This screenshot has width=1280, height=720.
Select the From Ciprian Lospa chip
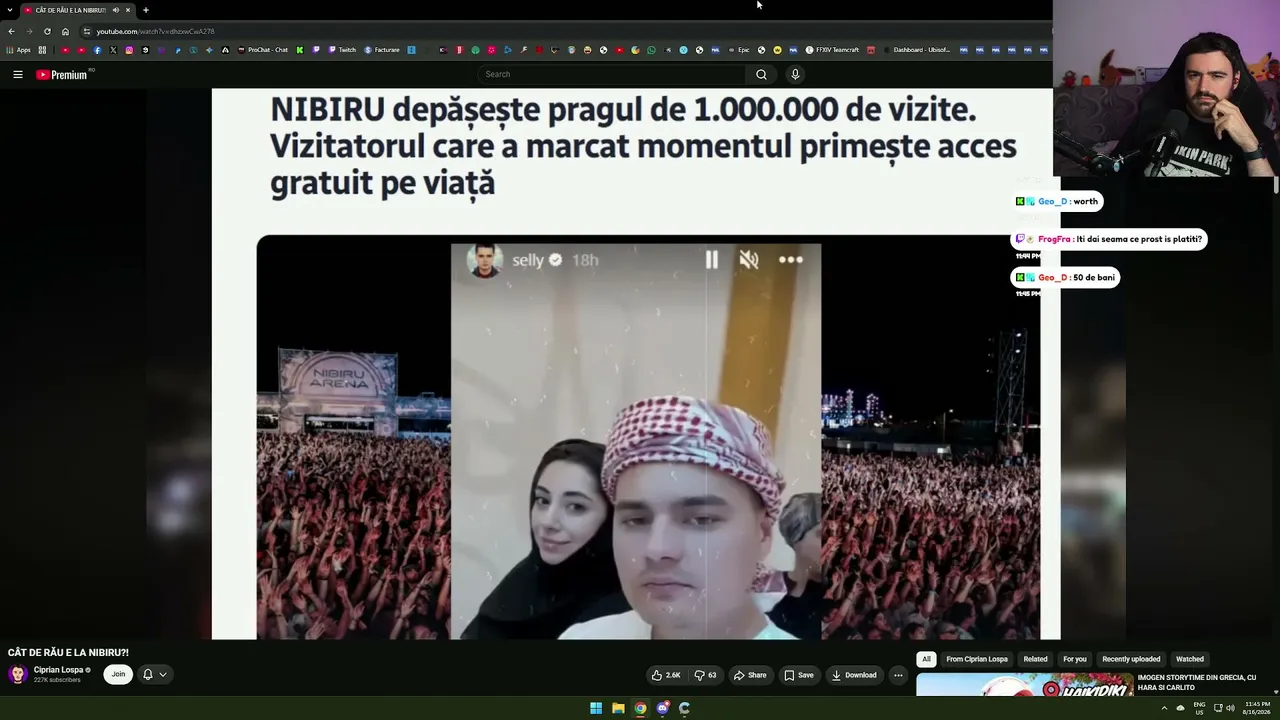[x=977, y=659]
